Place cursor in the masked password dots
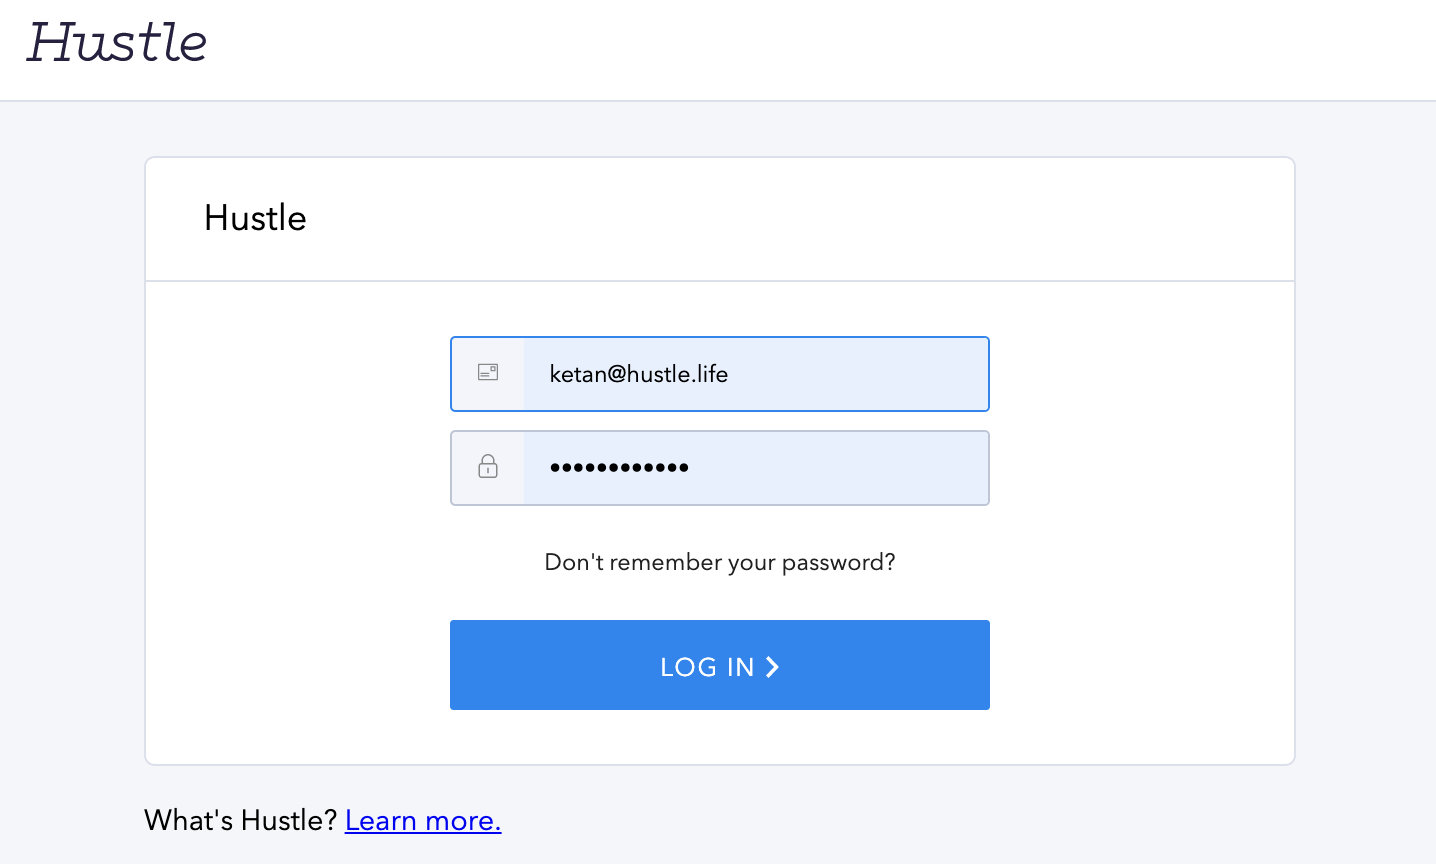 coord(619,467)
